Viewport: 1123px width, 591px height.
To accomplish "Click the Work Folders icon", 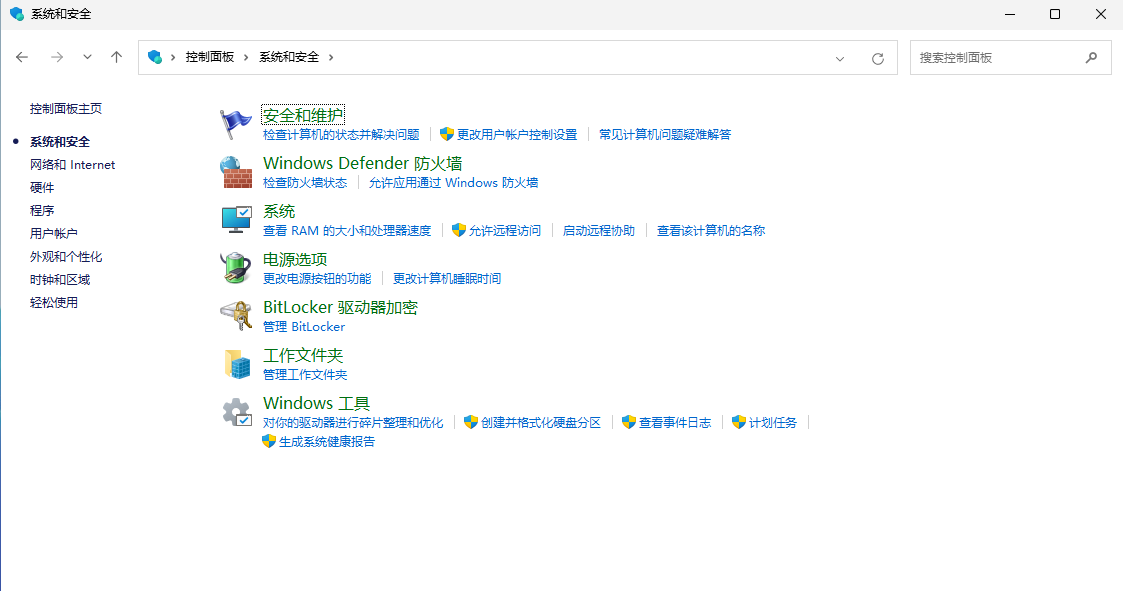I will (236, 363).
